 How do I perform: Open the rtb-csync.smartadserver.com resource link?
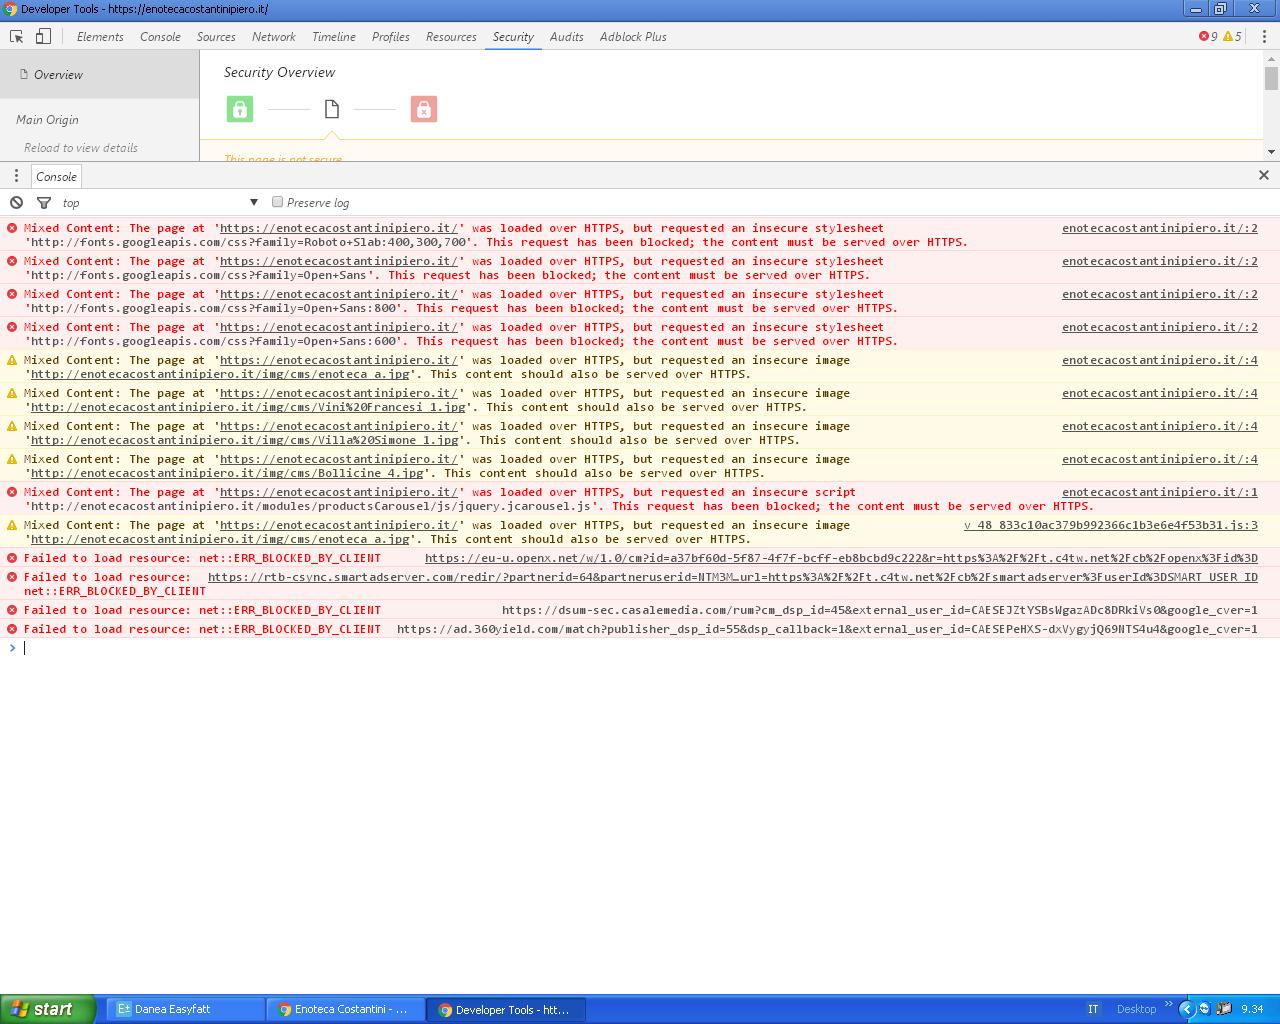[733, 577]
